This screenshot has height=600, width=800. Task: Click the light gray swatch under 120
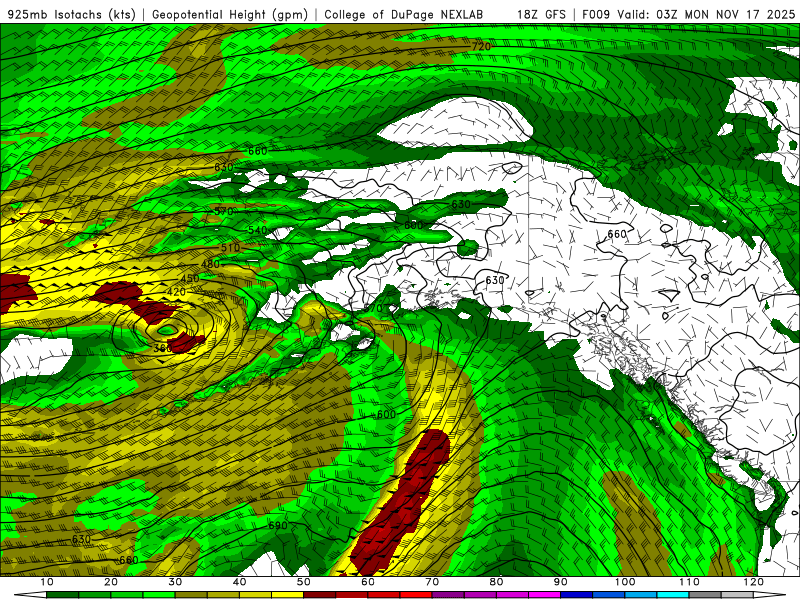pyautogui.click(x=737, y=595)
